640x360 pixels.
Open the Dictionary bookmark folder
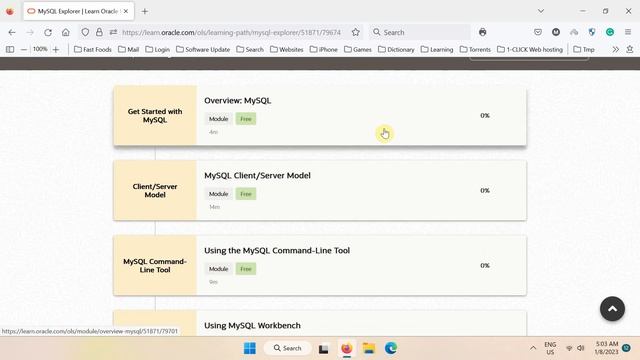click(396, 49)
